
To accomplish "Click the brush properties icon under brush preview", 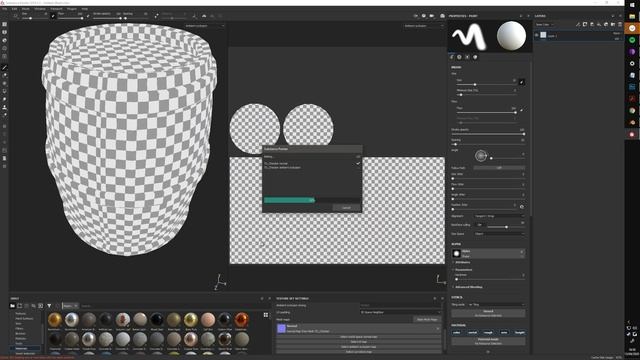I will [x=452, y=57].
